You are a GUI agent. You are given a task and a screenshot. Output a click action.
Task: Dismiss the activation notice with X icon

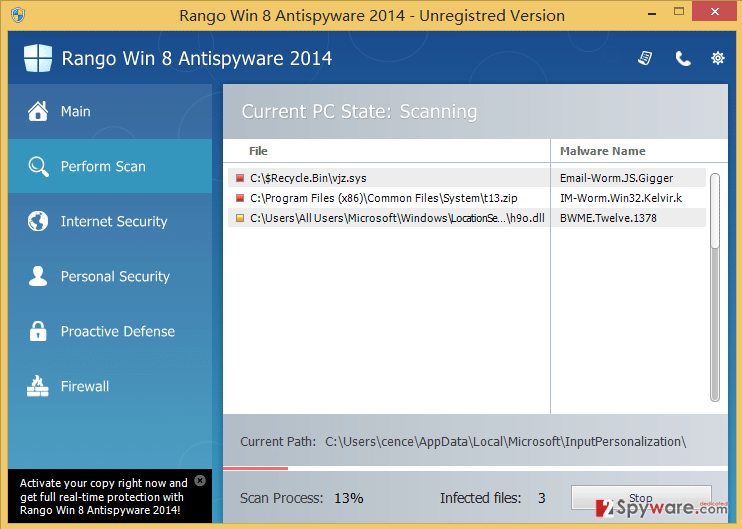[200, 481]
